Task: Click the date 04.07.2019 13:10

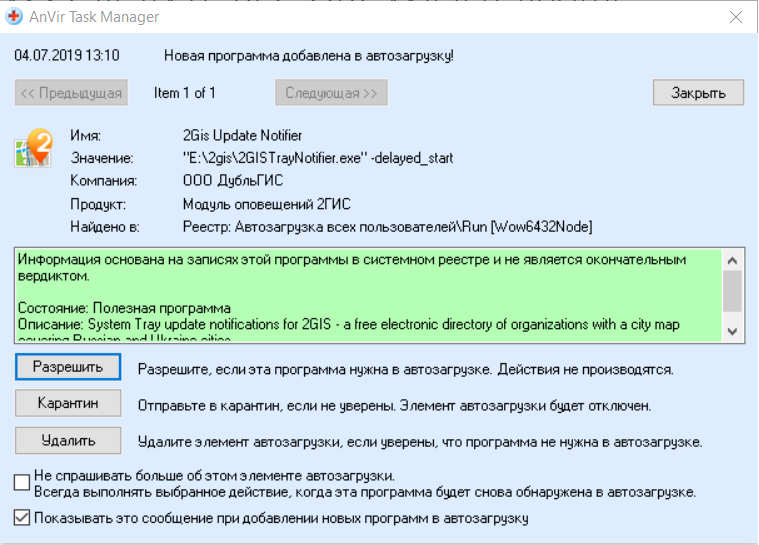Action: tap(67, 55)
